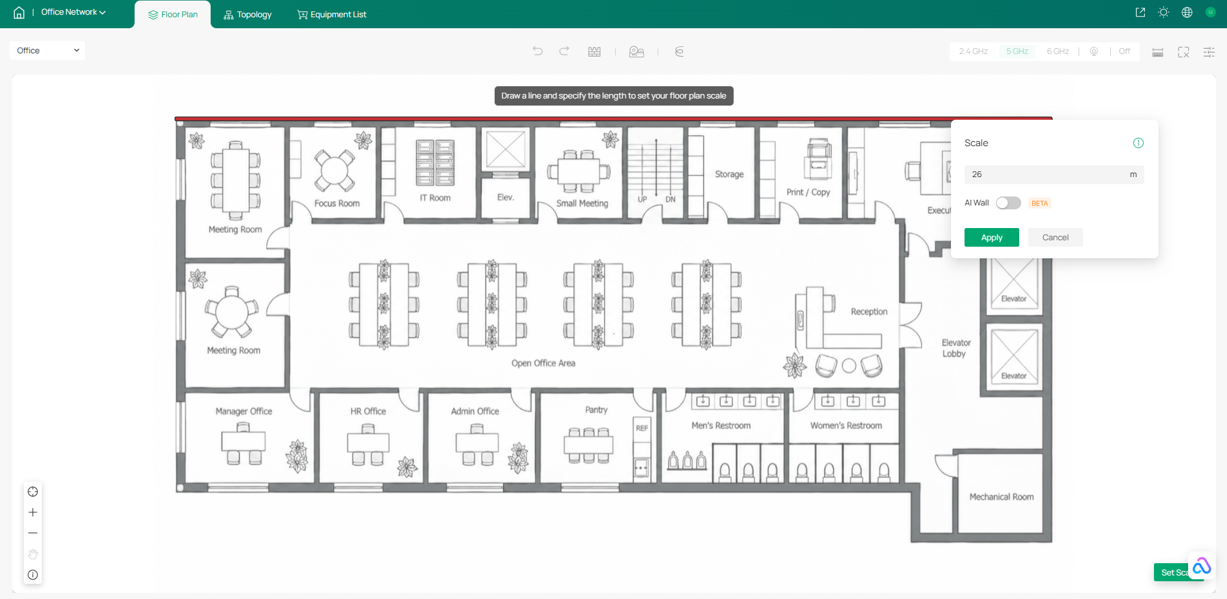Click the redo arrow icon
The image size is (1227, 599).
564,51
